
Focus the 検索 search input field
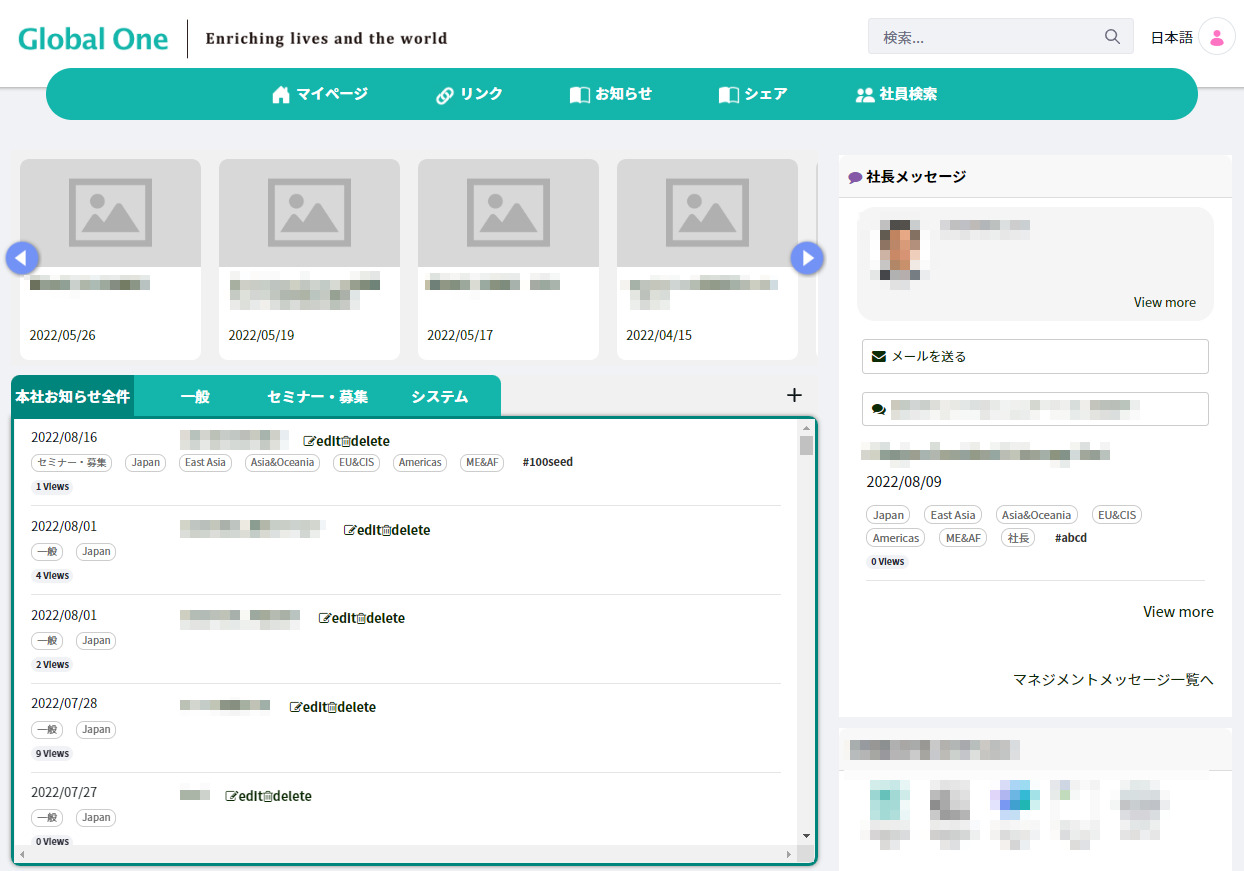click(985, 37)
